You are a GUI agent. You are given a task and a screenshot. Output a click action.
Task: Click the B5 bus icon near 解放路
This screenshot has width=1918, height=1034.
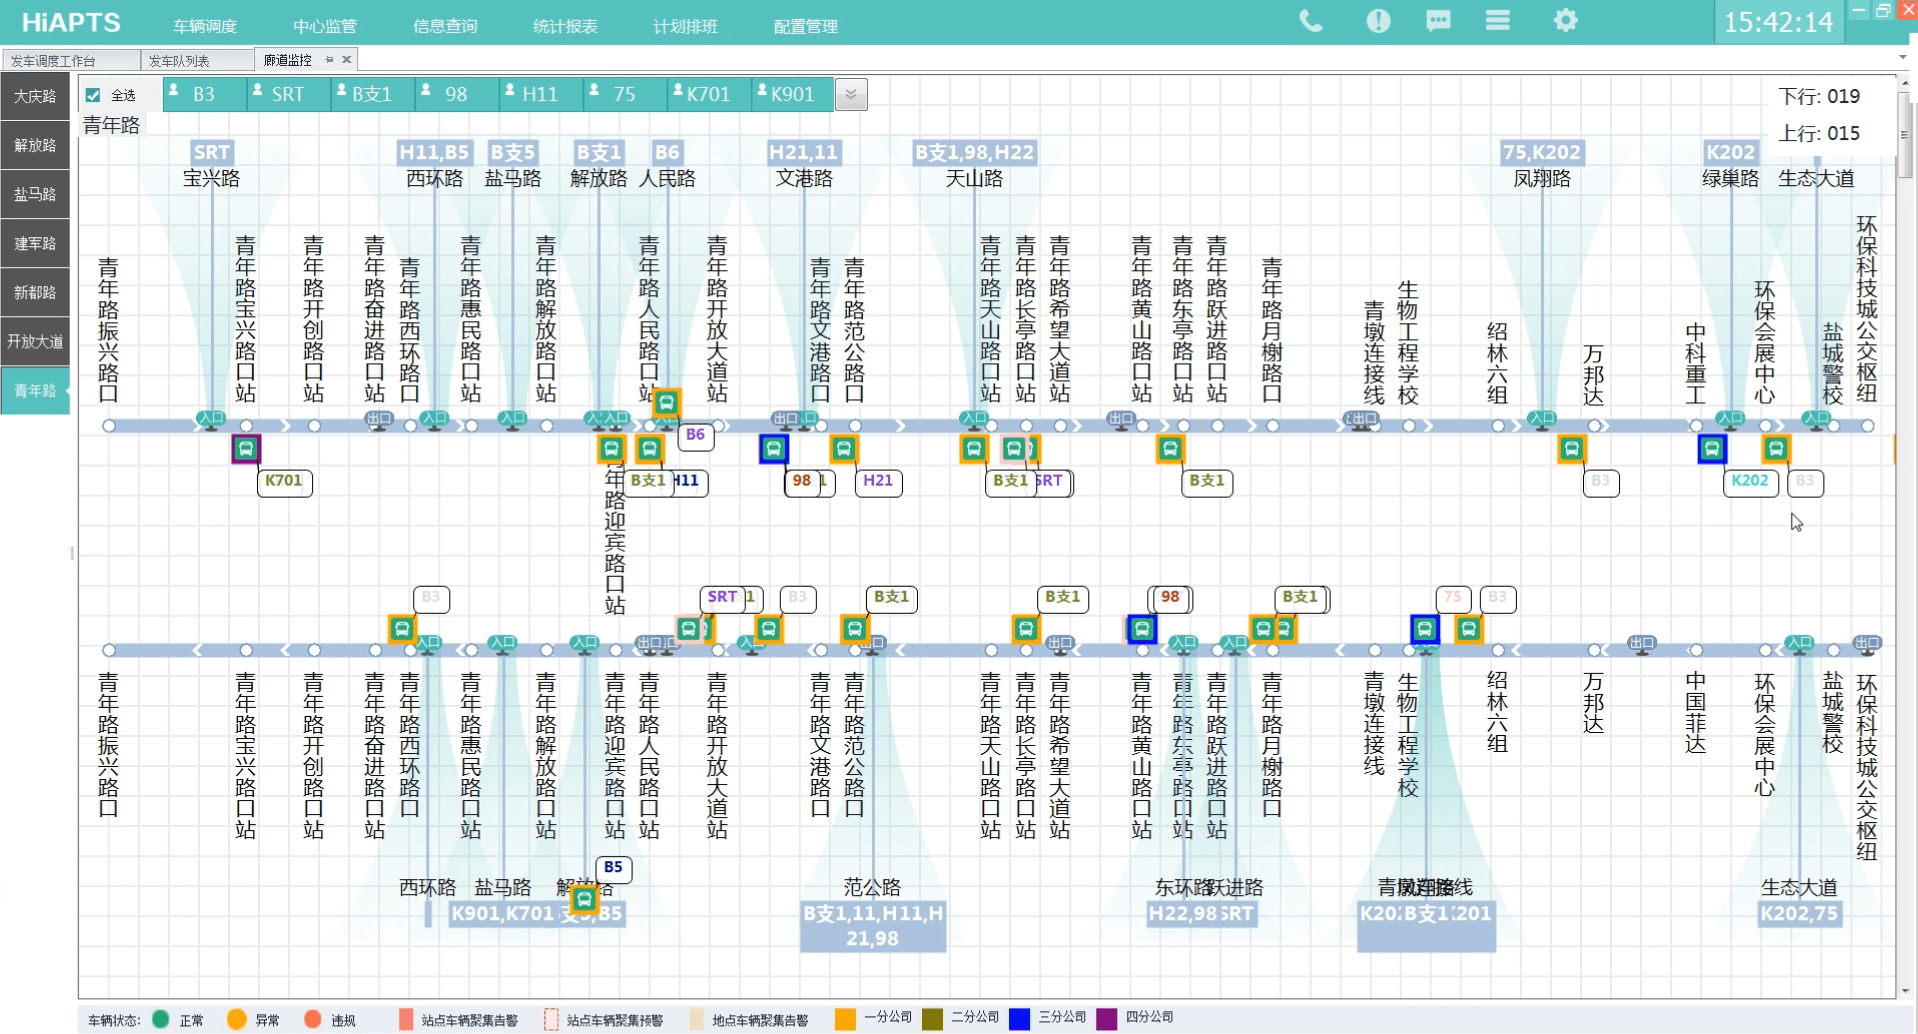tap(584, 899)
